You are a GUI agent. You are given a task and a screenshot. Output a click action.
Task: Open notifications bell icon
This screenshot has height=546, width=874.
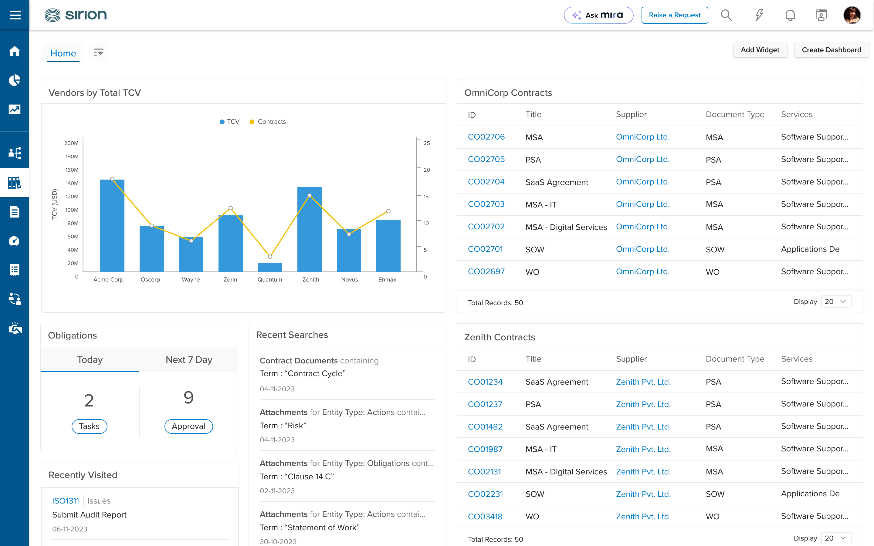click(790, 15)
